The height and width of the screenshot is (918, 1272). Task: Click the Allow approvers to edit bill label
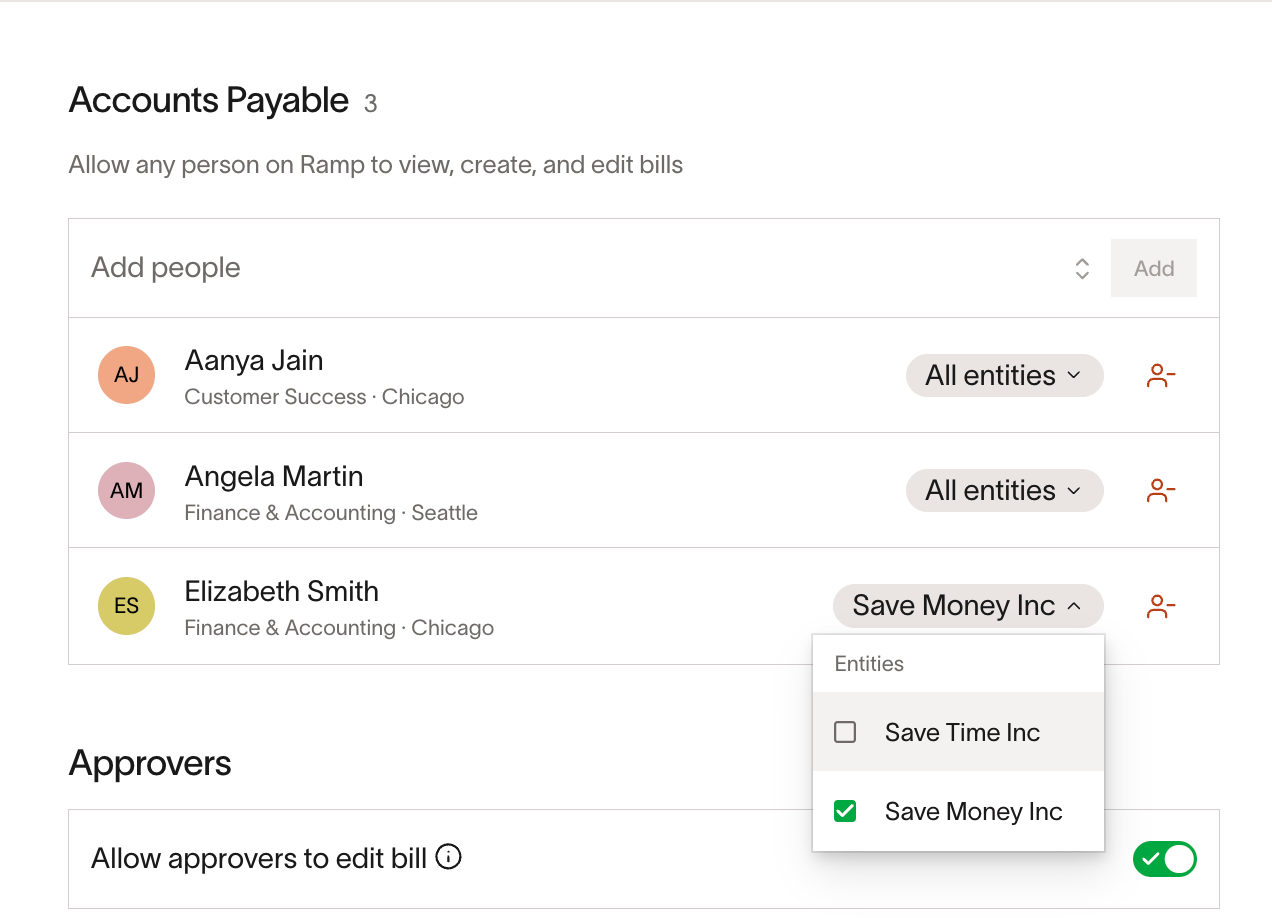259,858
